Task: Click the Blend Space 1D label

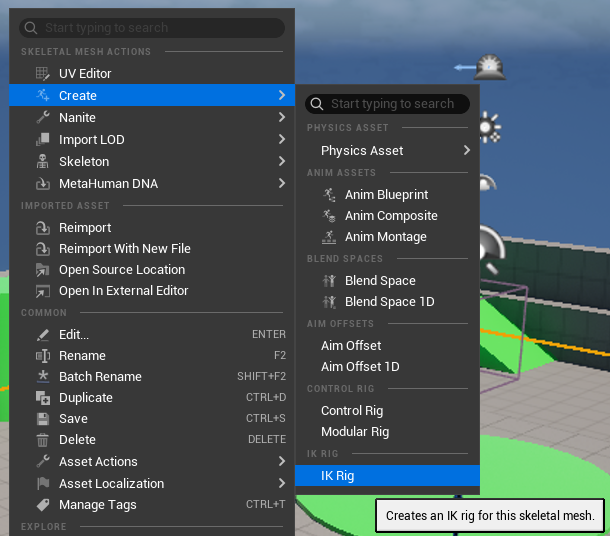Action: [x=389, y=301]
